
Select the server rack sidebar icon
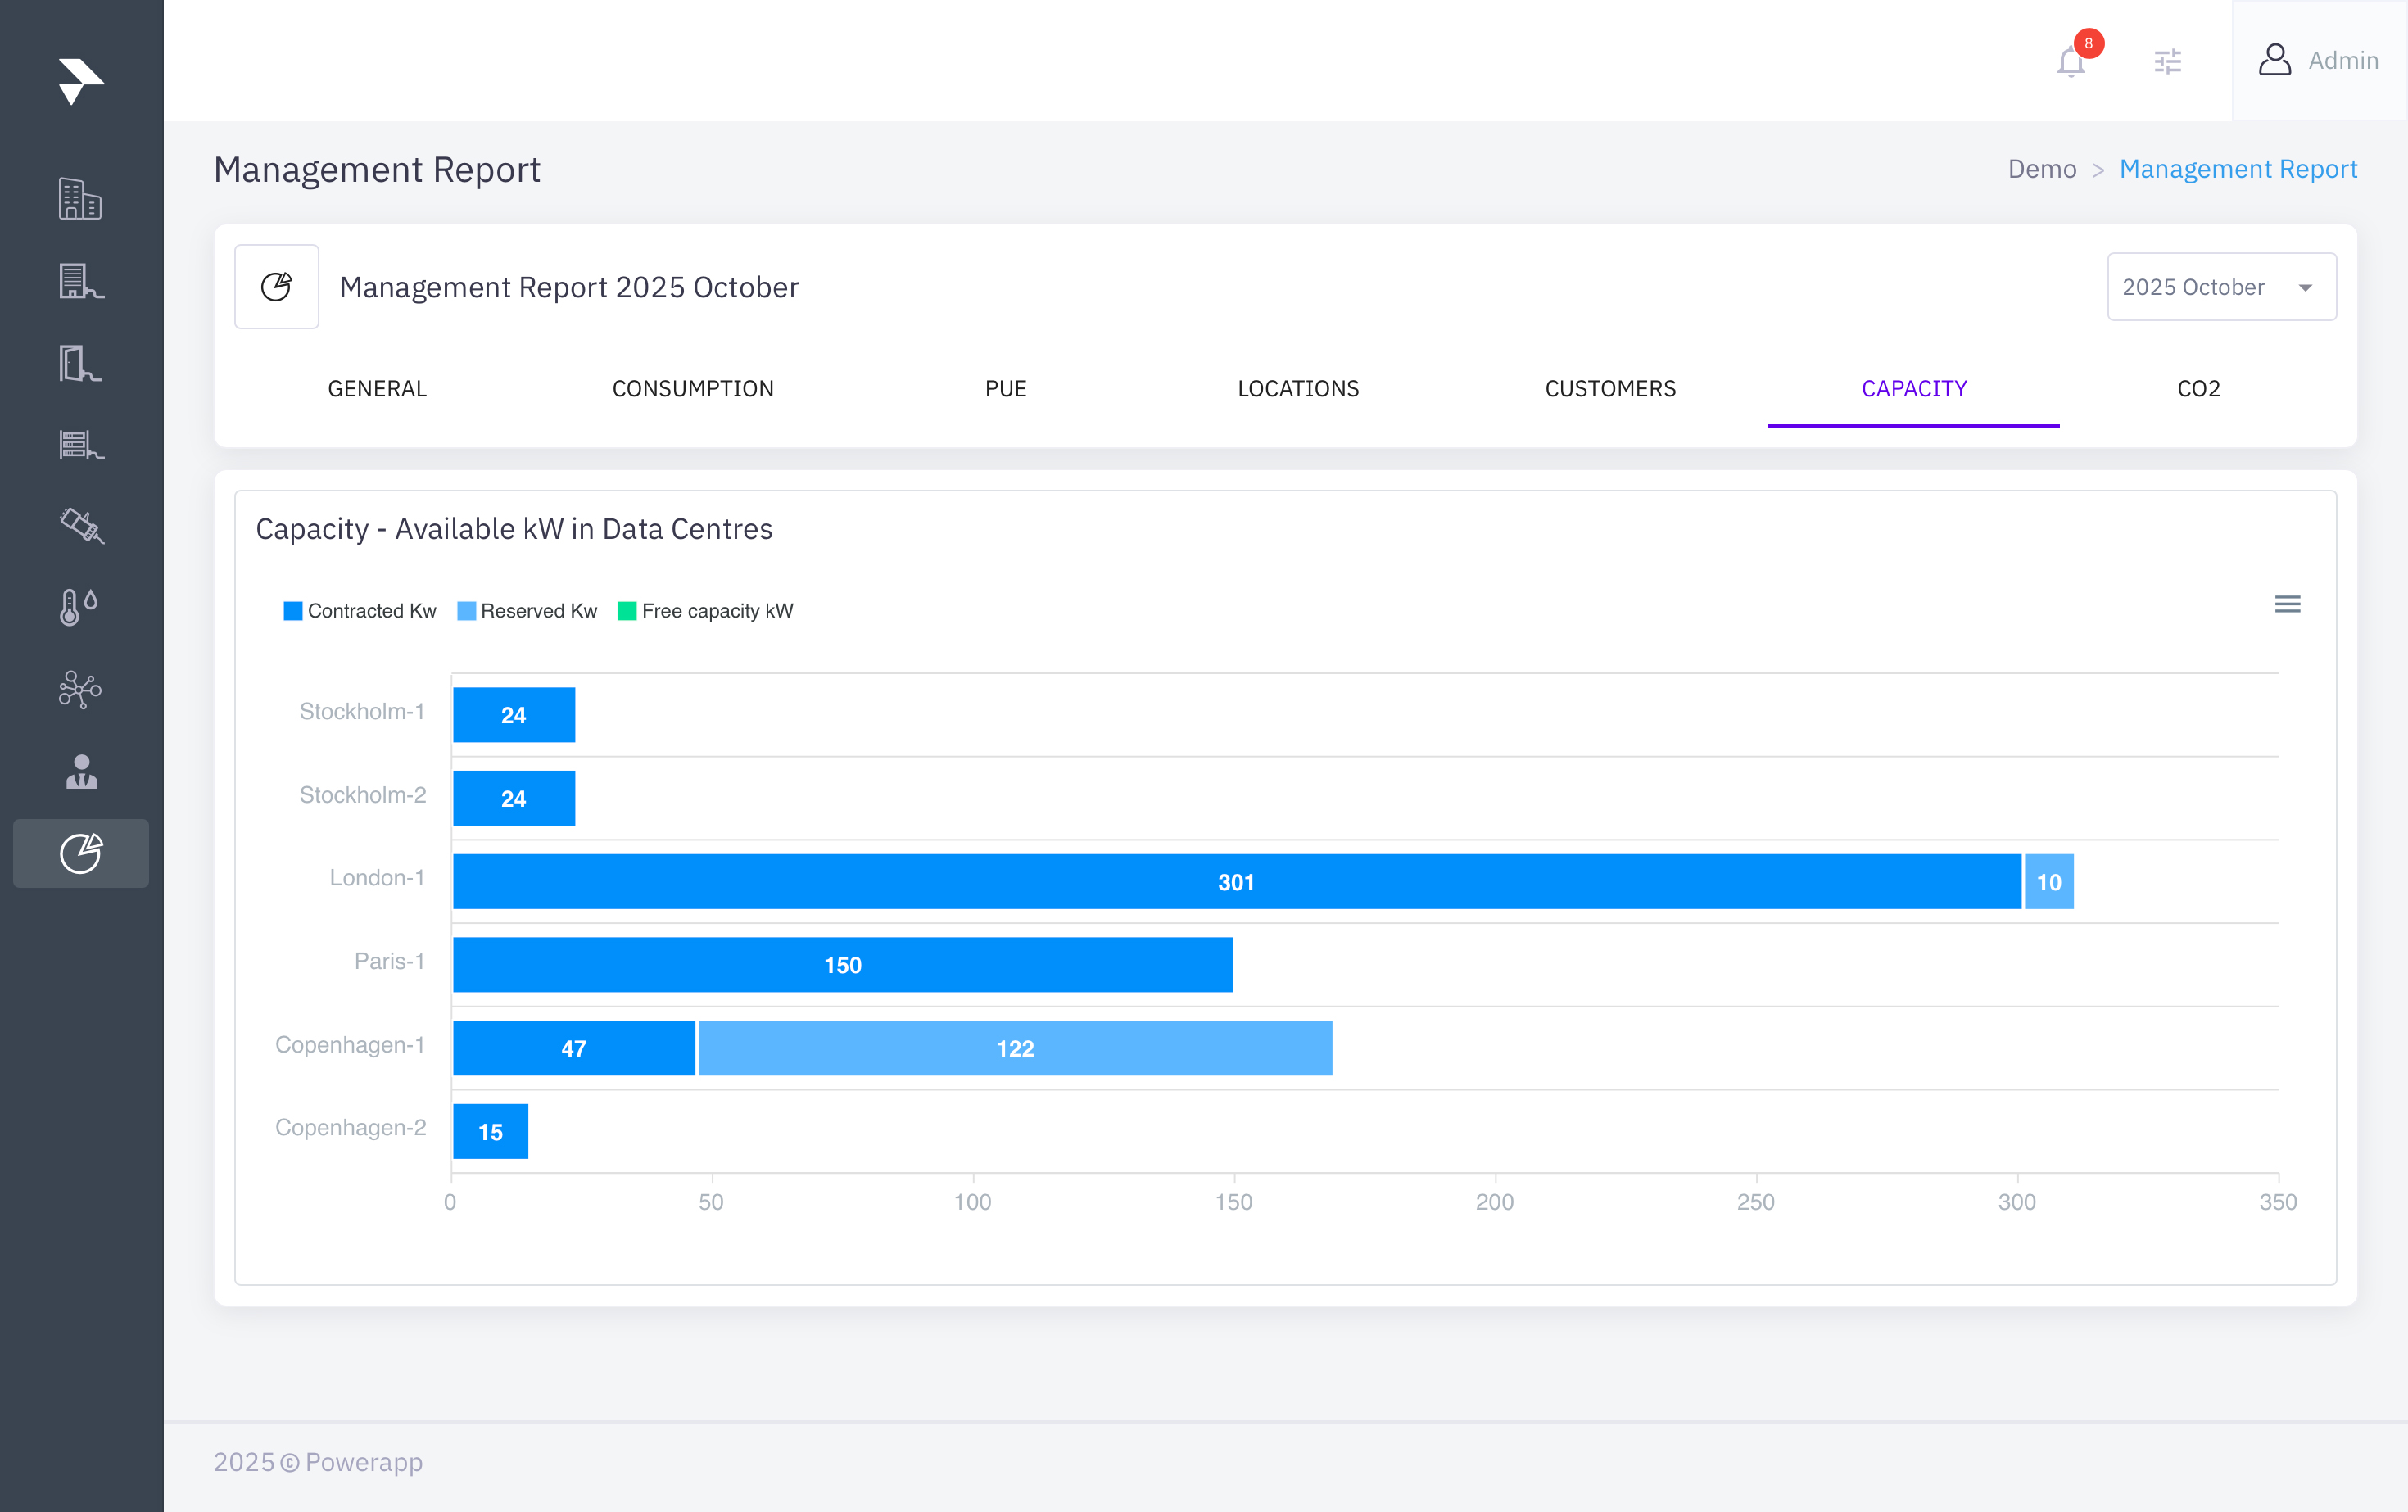[80, 444]
